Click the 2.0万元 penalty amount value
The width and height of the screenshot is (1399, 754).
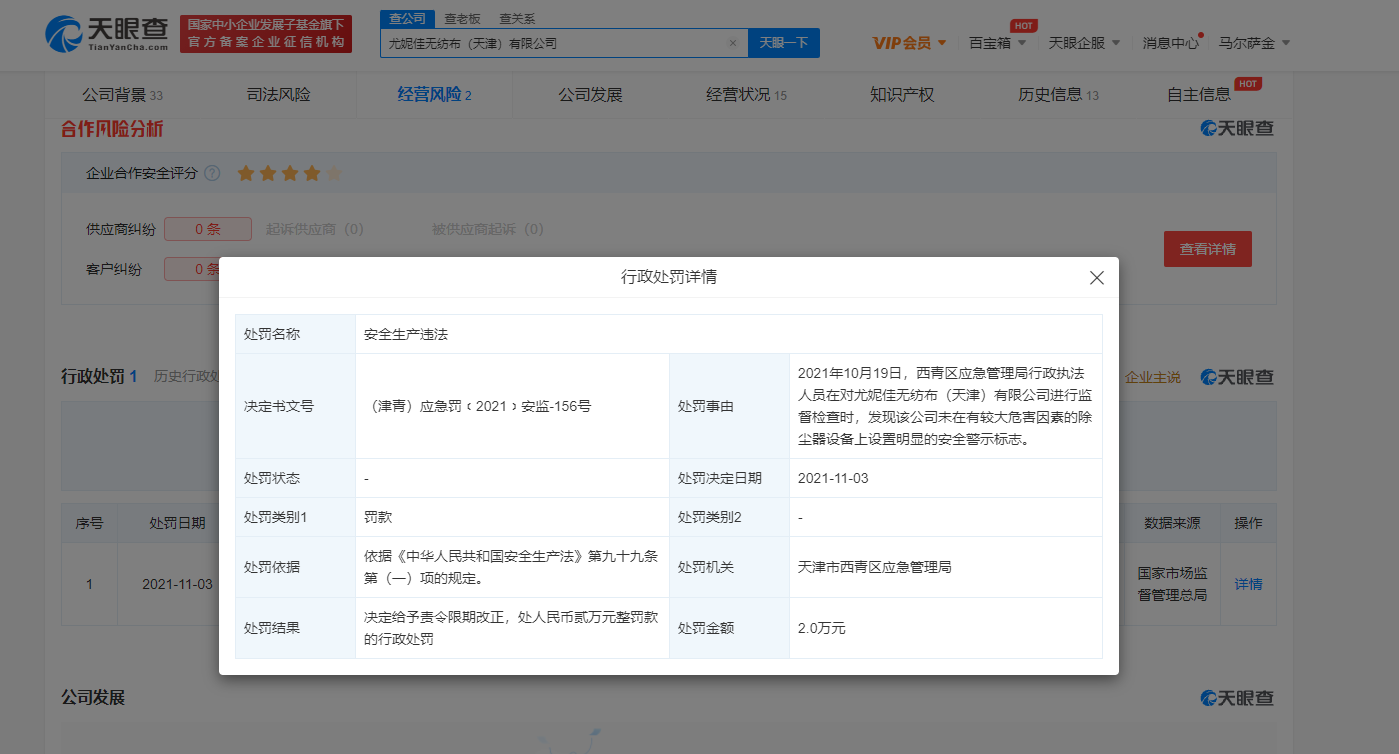821,628
